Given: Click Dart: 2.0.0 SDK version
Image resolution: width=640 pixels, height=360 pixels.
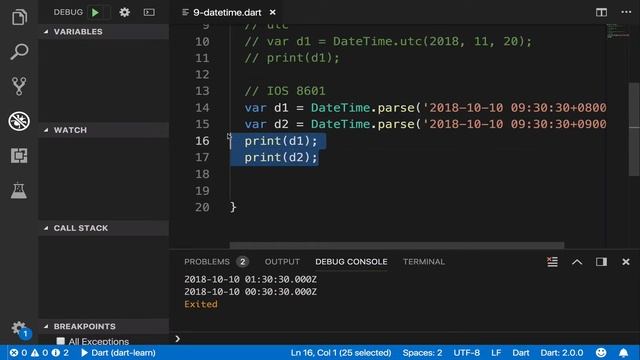Looking at the screenshot, I should pyautogui.click(x=562, y=353).
